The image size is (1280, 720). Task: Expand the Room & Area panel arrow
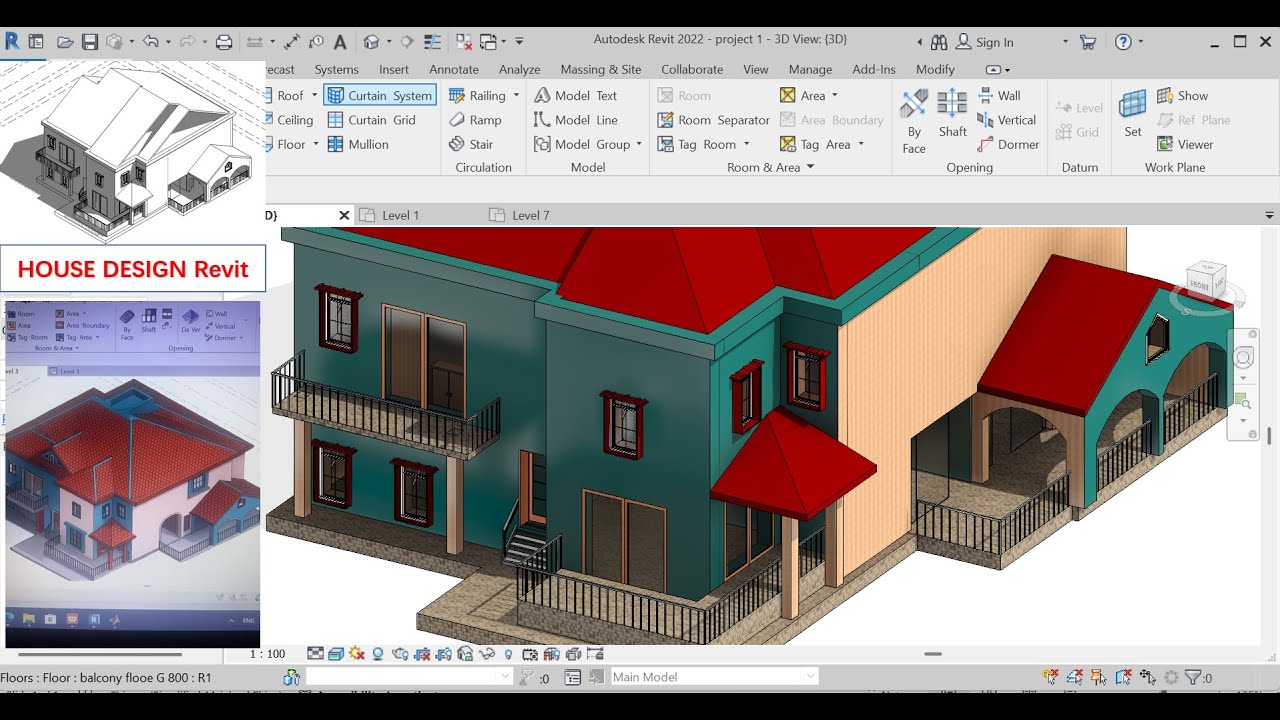pos(810,168)
